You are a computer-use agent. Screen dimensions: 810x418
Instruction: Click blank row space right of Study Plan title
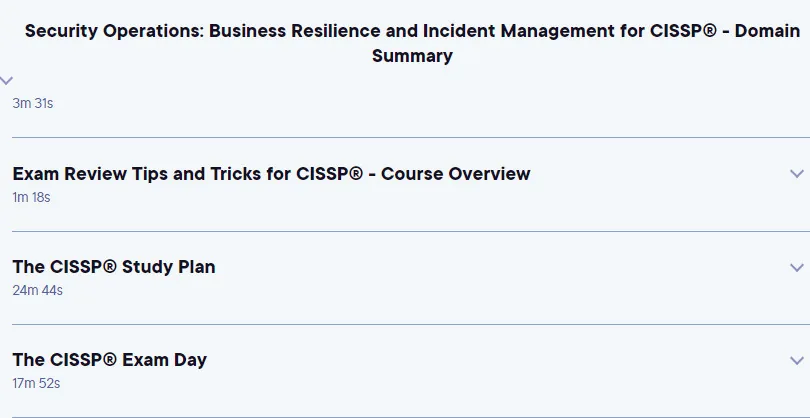pos(501,267)
